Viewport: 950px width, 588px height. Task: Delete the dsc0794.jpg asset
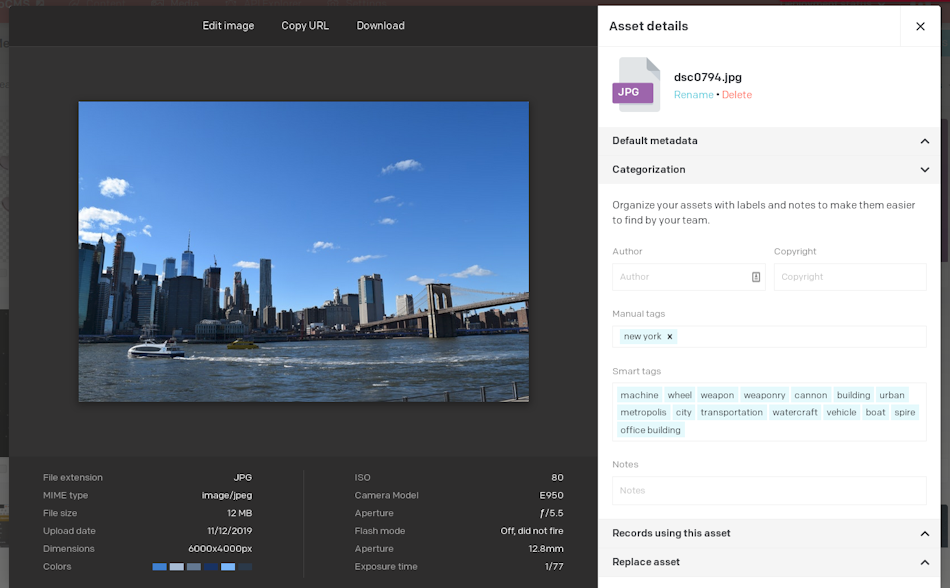[x=737, y=94]
